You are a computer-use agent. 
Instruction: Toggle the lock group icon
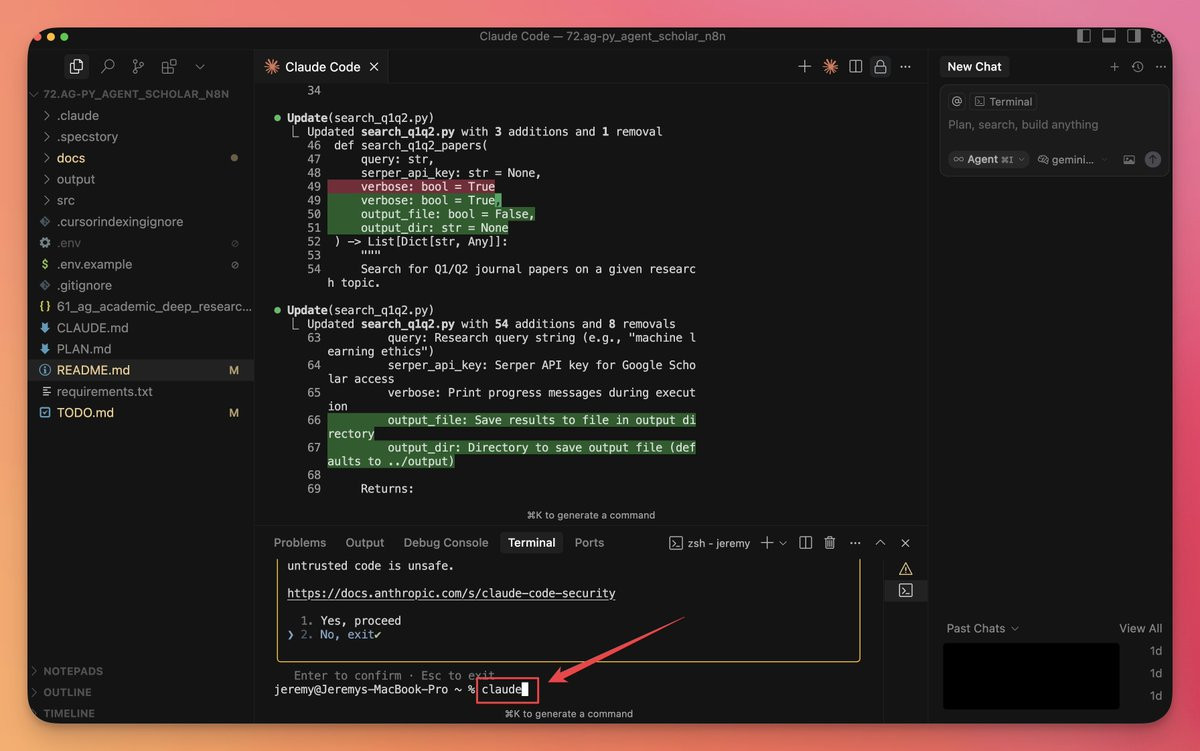[x=880, y=66]
